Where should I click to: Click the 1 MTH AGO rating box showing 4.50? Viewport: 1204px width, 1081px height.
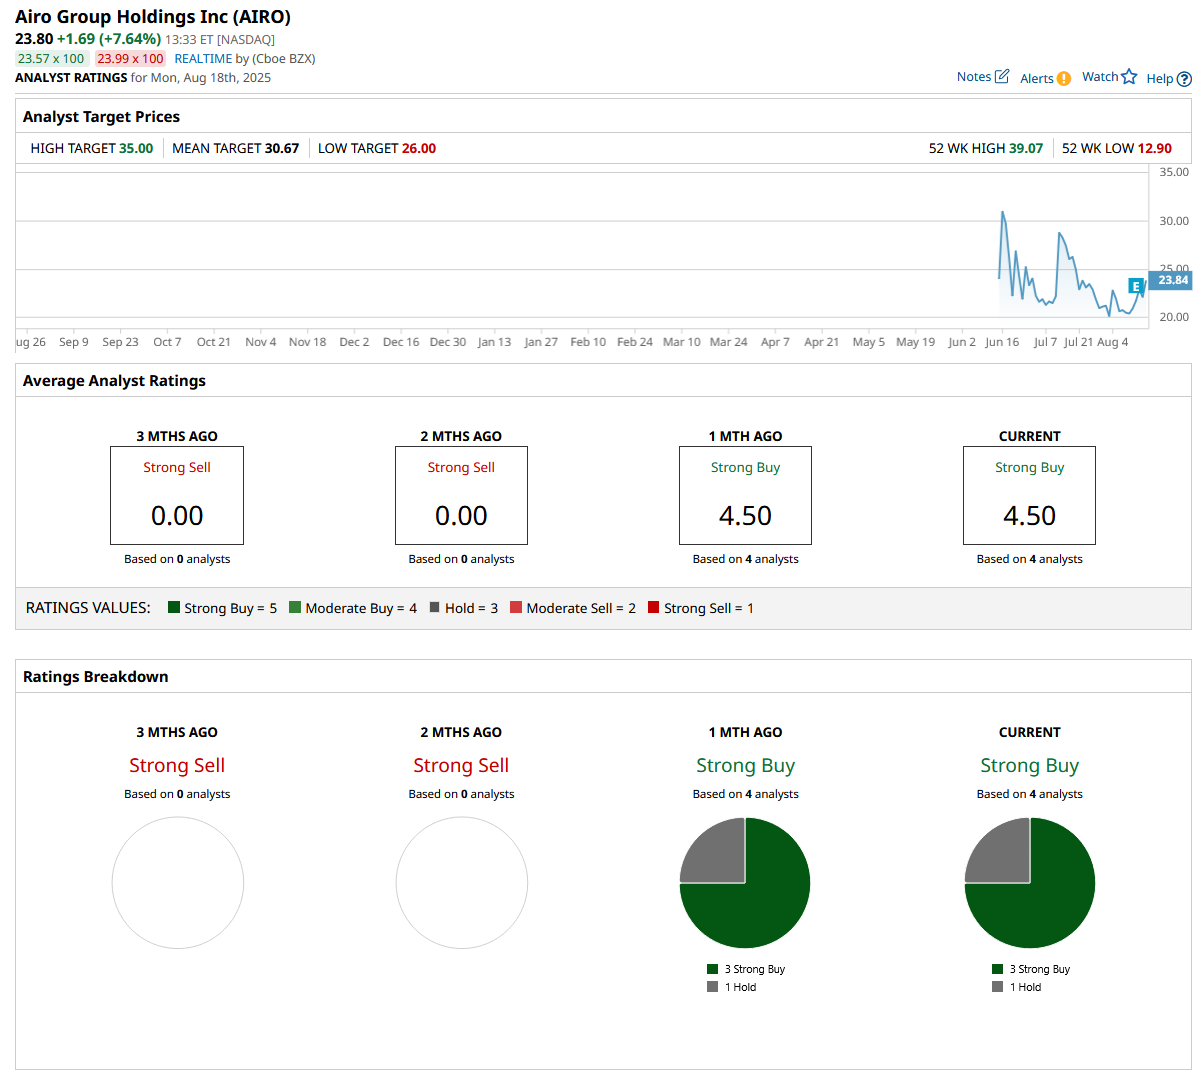click(x=745, y=495)
